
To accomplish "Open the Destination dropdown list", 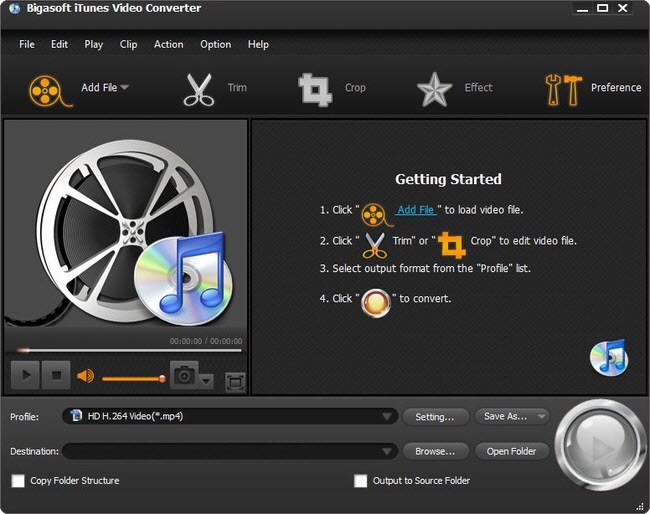I will (x=387, y=451).
